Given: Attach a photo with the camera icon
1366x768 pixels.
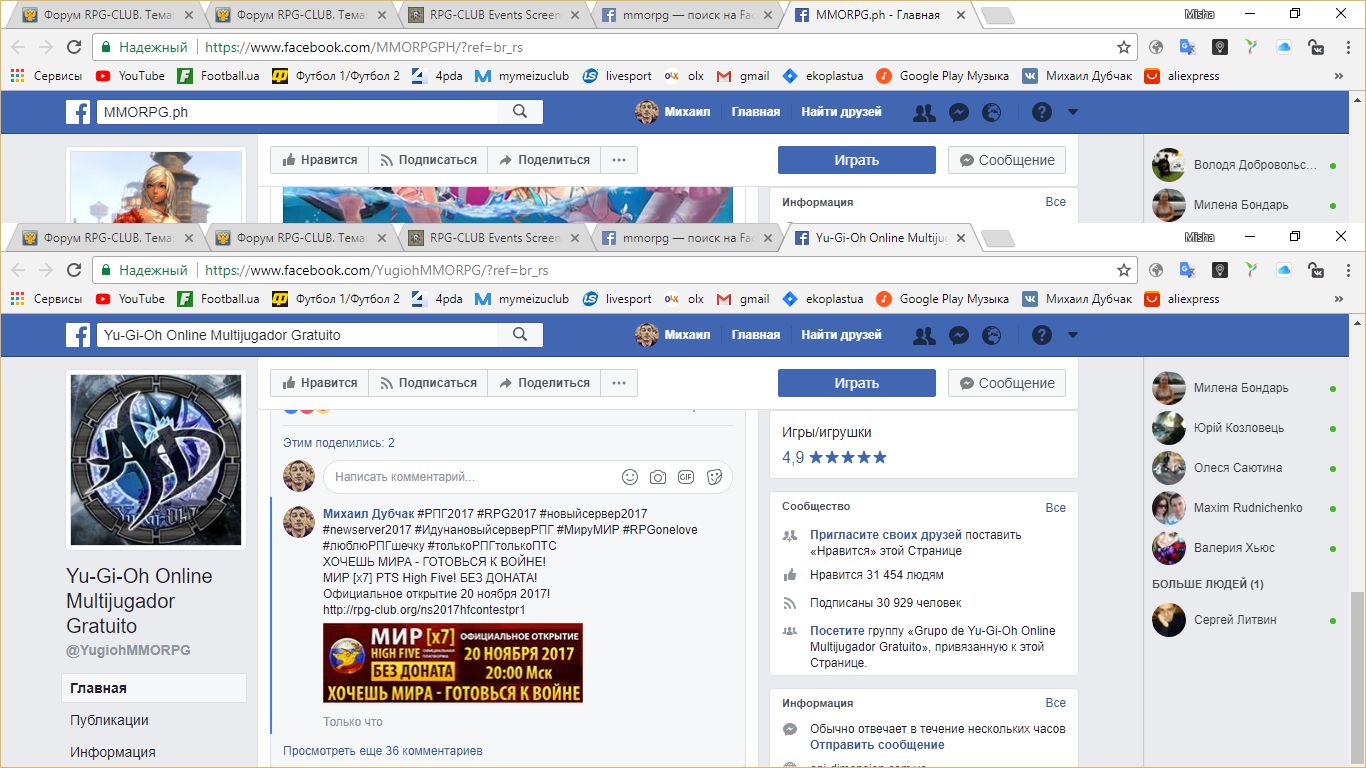Looking at the screenshot, I should coord(658,477).
